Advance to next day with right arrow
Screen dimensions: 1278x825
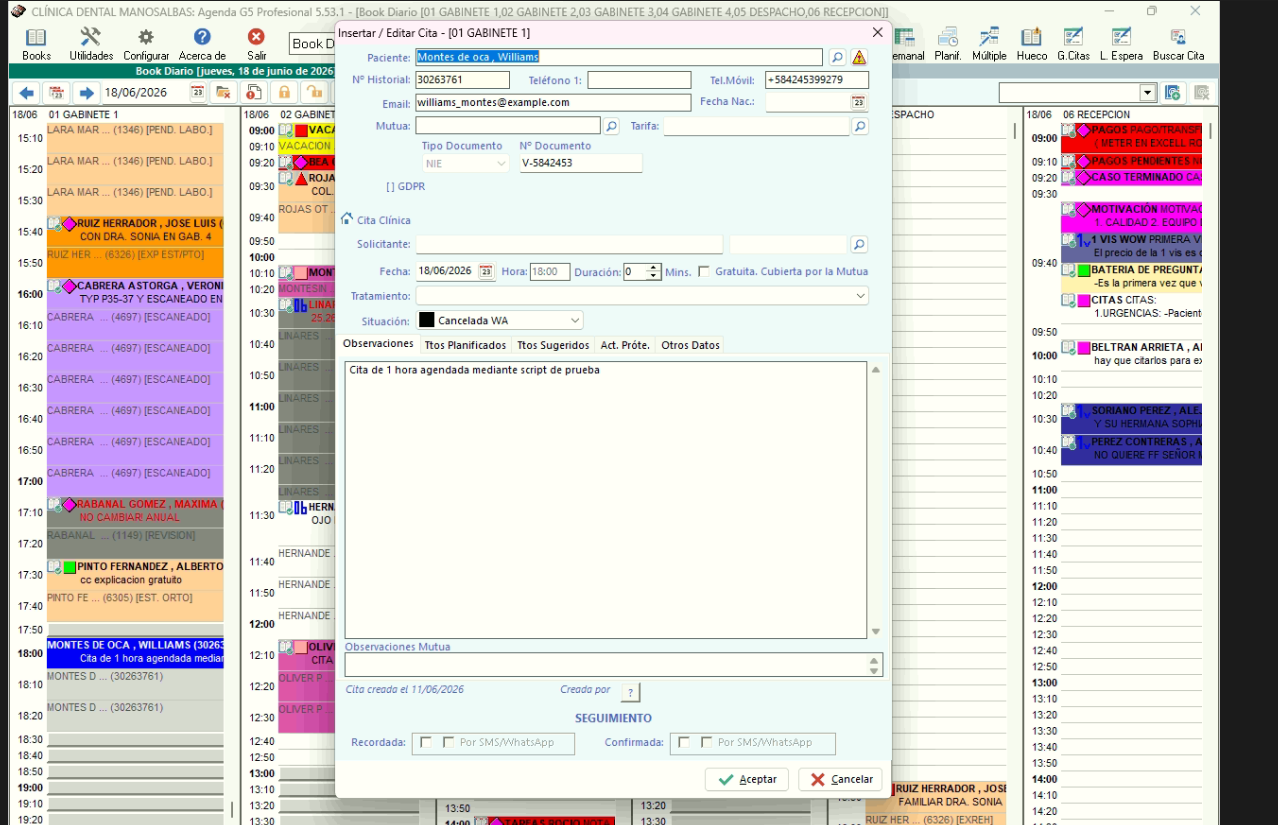(86, 93)
